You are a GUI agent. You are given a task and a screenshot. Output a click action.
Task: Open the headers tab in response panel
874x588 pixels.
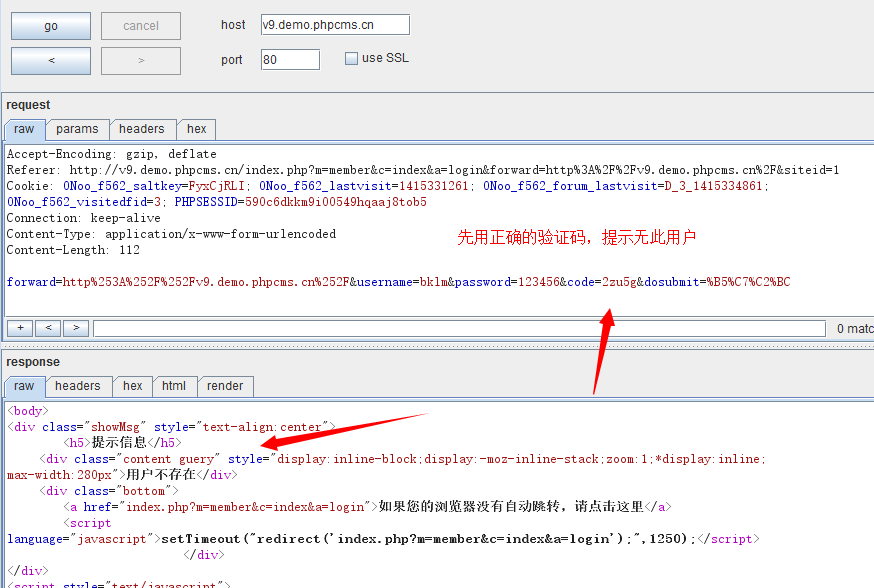pos(78,386)
